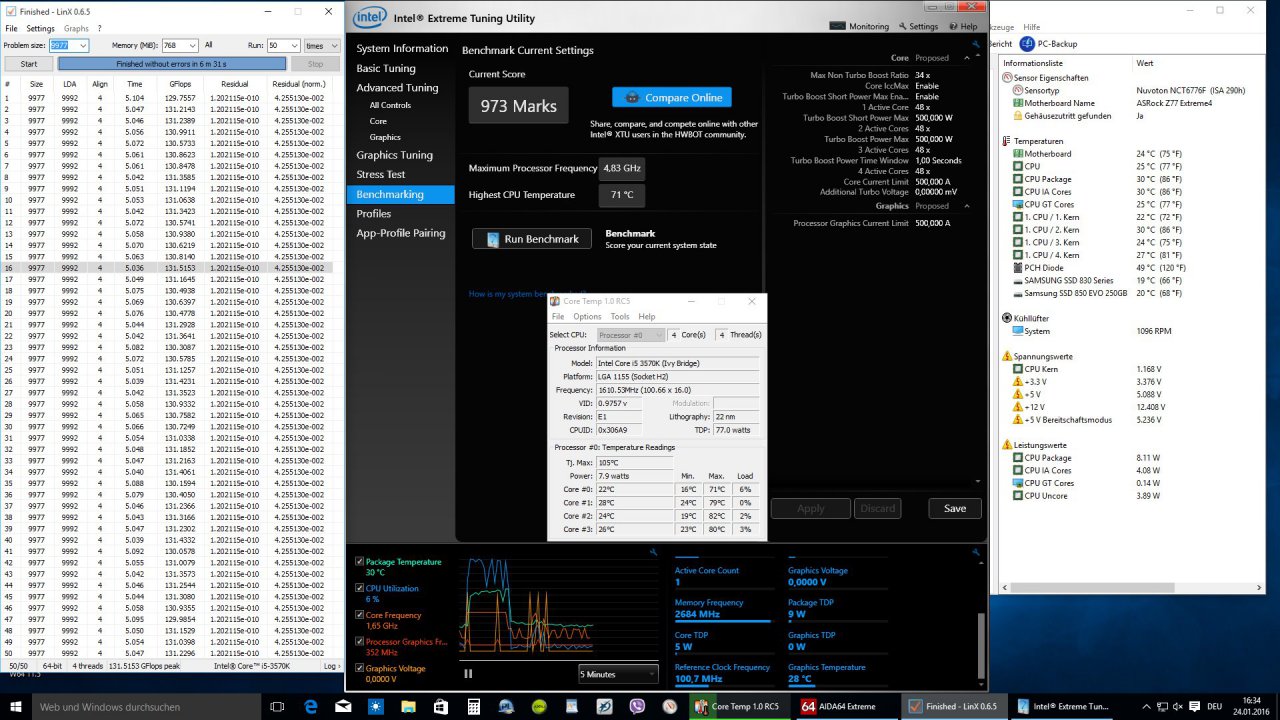Switch to Core Temp taskbar button

coord(738,706)
